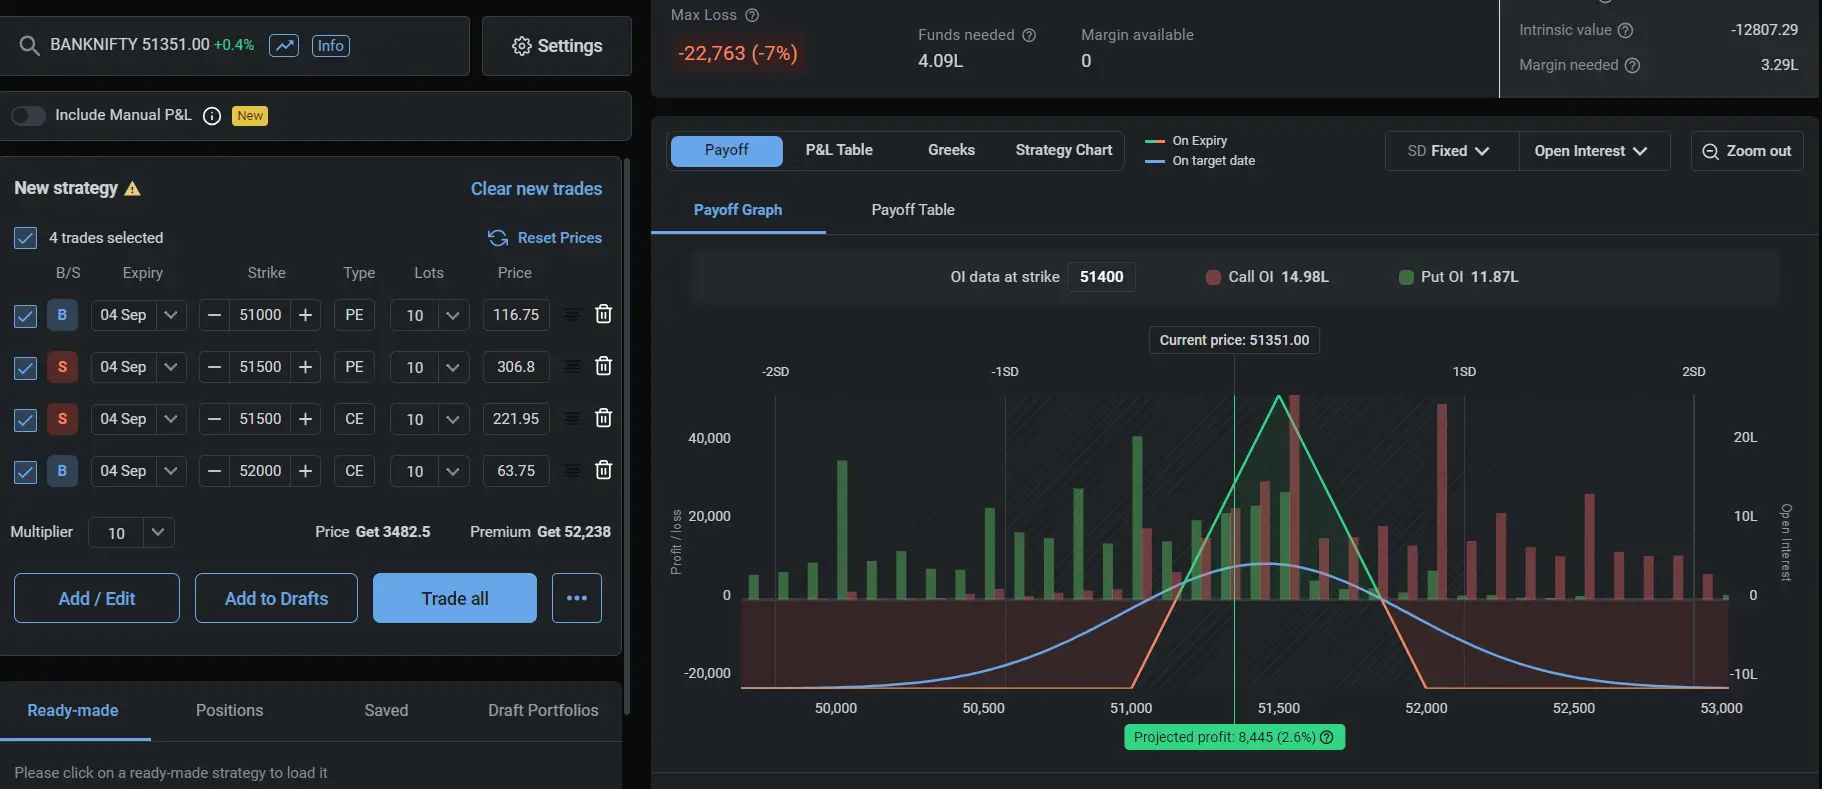The width and height of the screenshot is (1822, 789).
Task: Open the Strategy Chart tab
Action: [1064, 150]
